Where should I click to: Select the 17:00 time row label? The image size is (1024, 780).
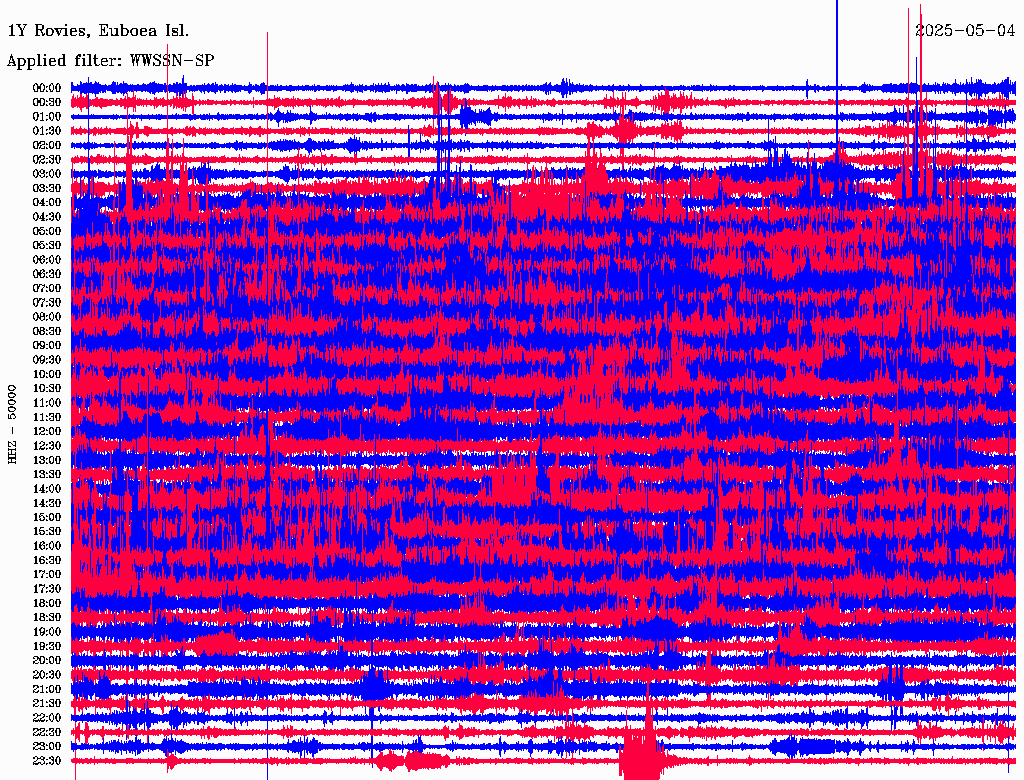point(47,574)
